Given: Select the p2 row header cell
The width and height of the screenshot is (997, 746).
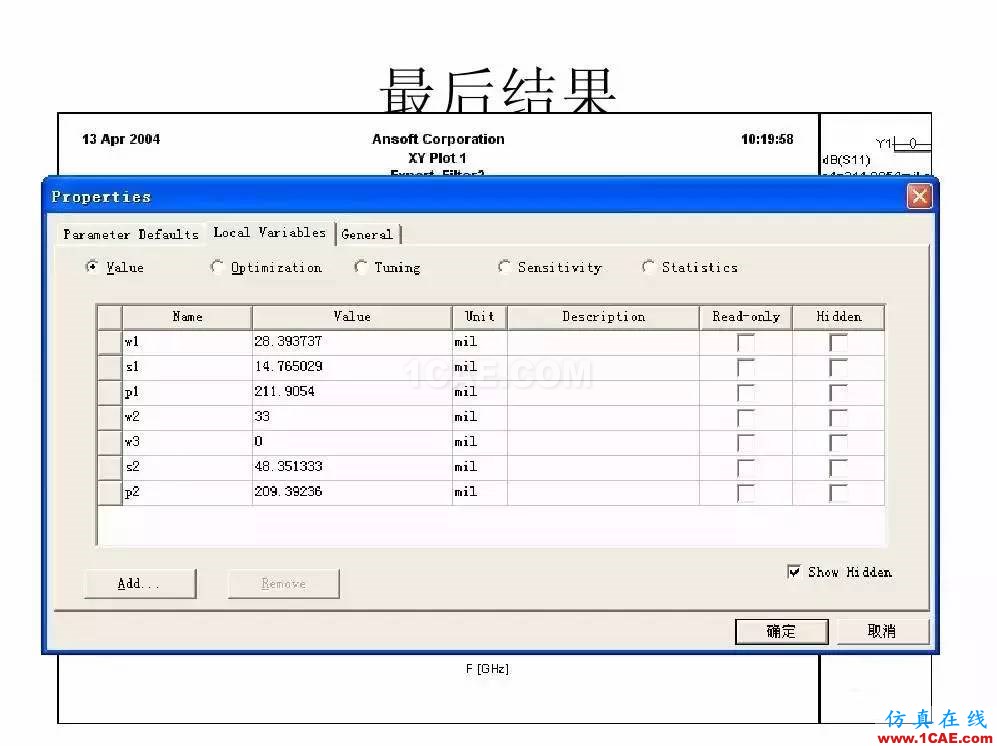Looking at the screenshot, I should pos(109,492).
